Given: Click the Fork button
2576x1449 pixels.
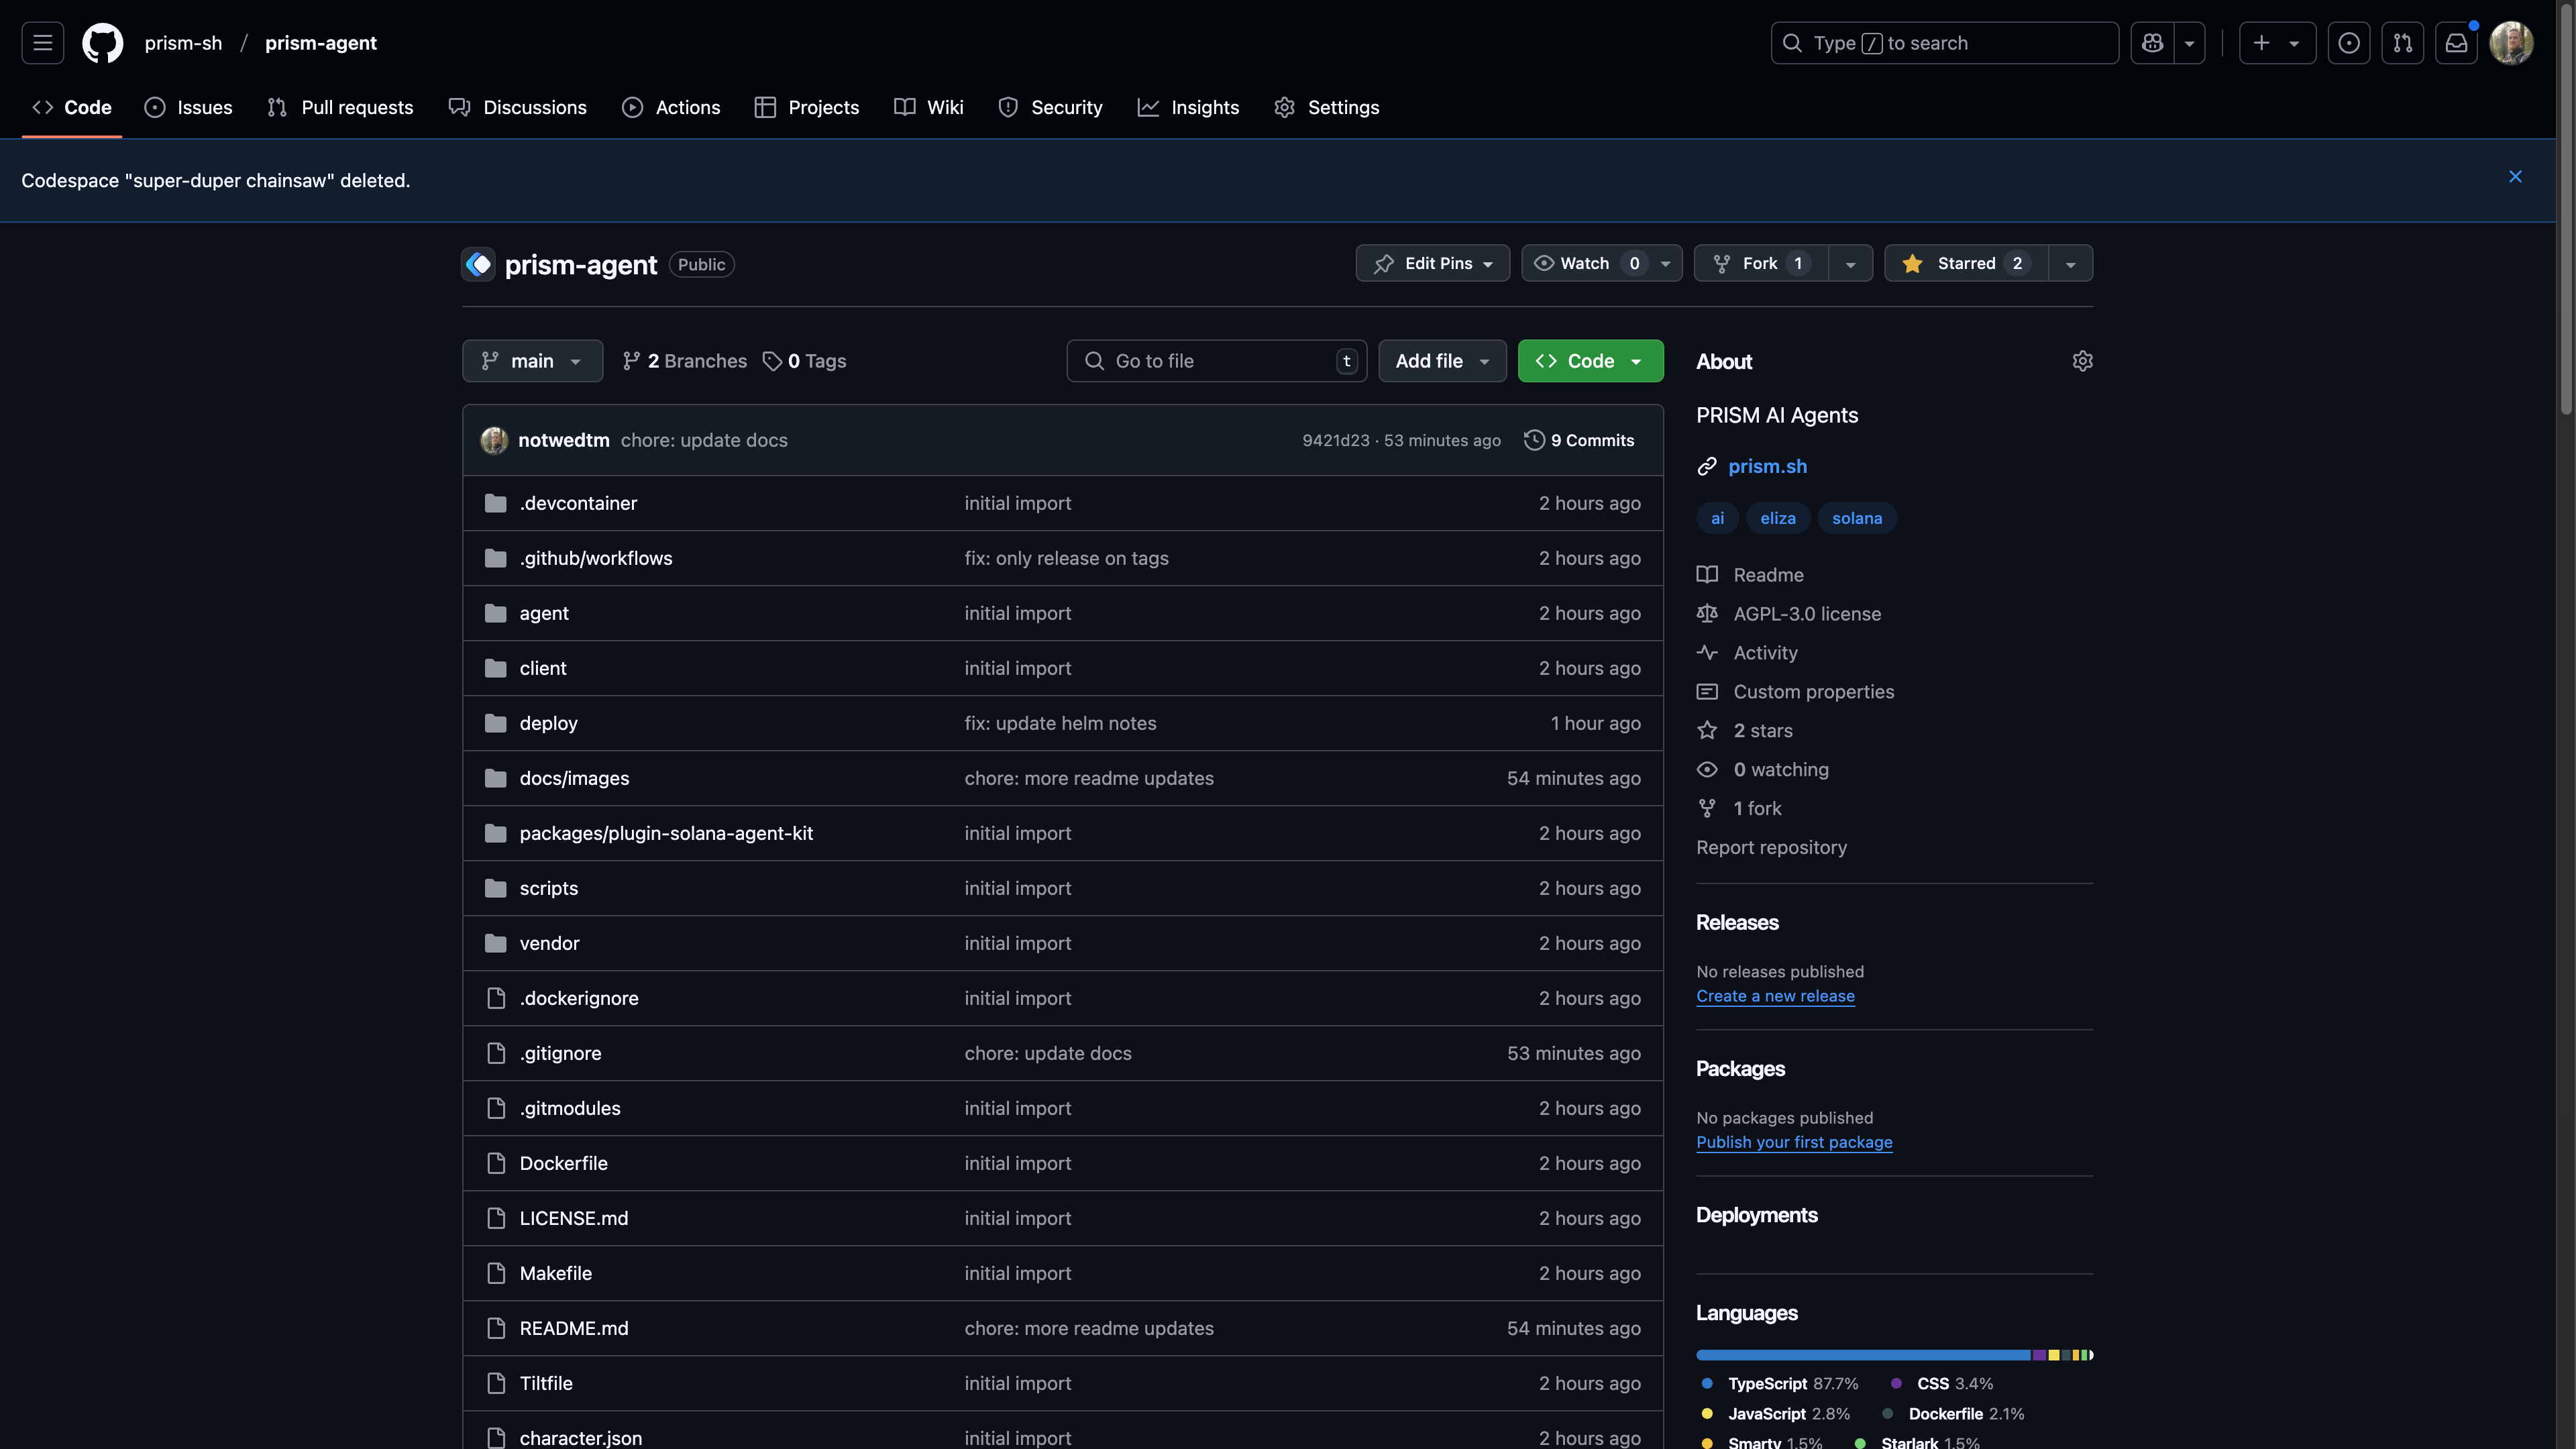Looking at the screenshot, I should (x=1761, y=263).
